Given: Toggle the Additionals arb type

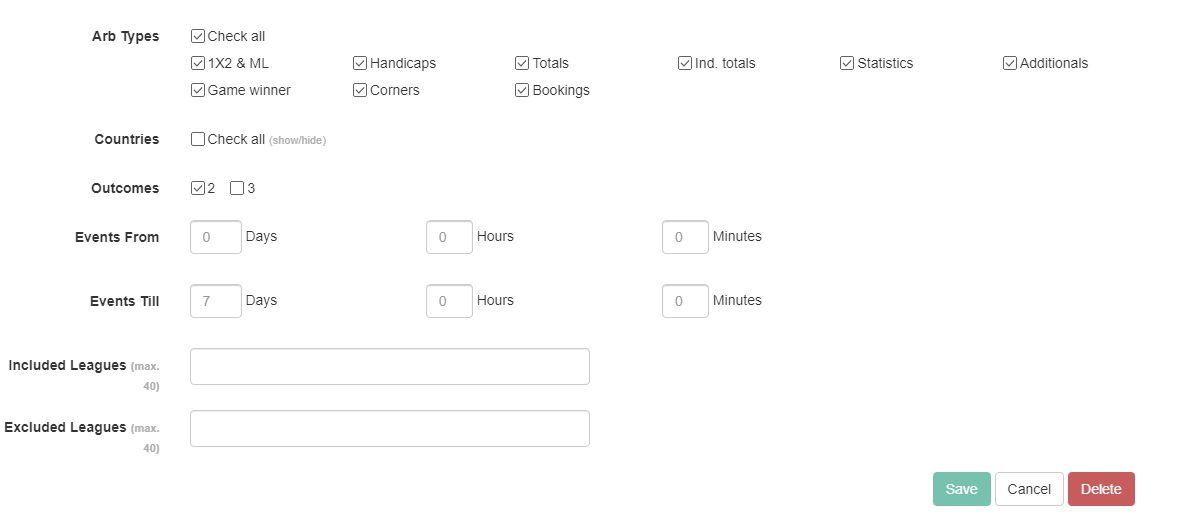Looking at the screenshot, I should [1010, 63].
